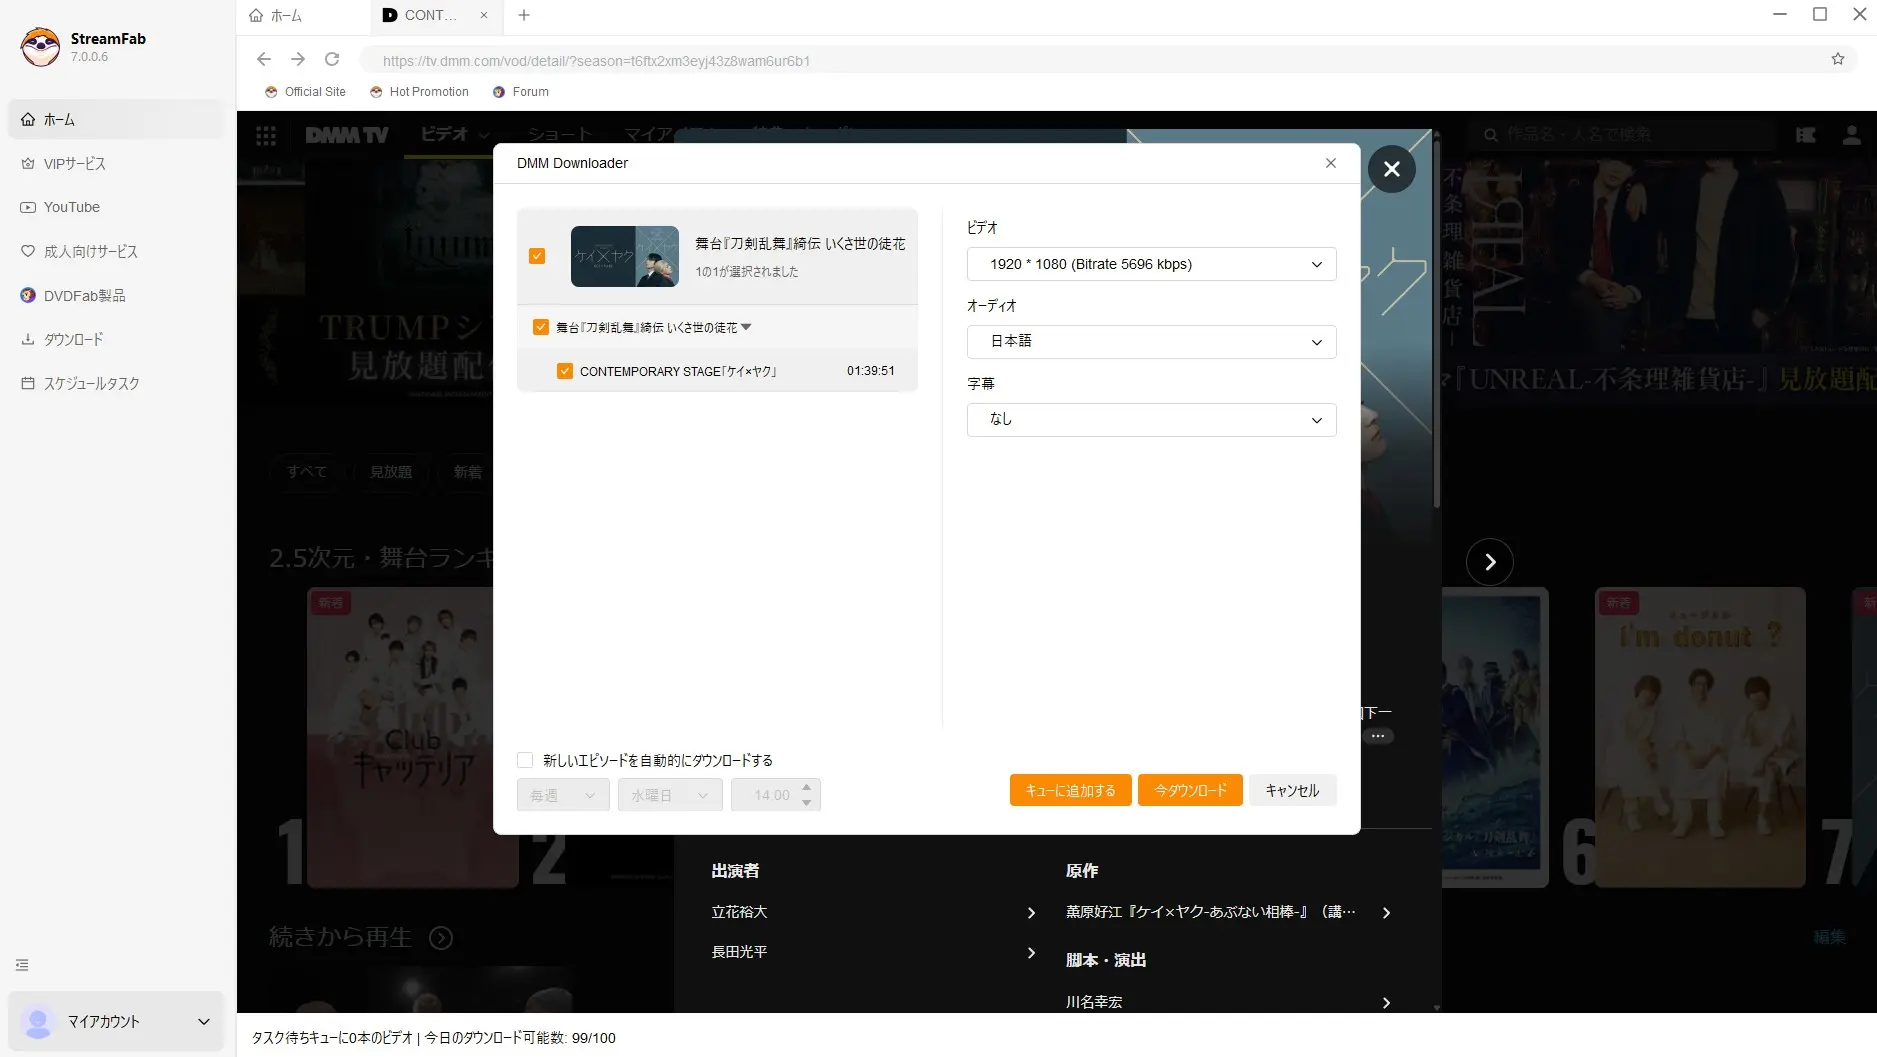Select the 見放題 filter chip
Image resolution: width=1877 pixels, height=1057 pixels.
point(391,472)
